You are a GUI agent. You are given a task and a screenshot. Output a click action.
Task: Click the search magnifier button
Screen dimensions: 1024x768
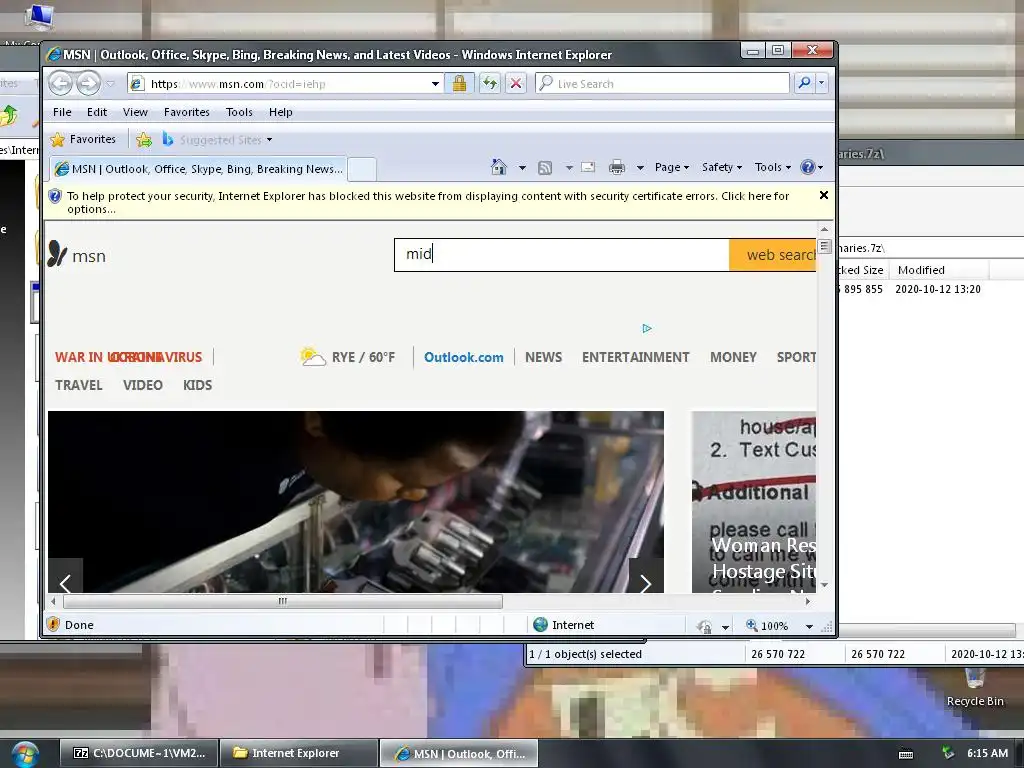coord(805,83)
